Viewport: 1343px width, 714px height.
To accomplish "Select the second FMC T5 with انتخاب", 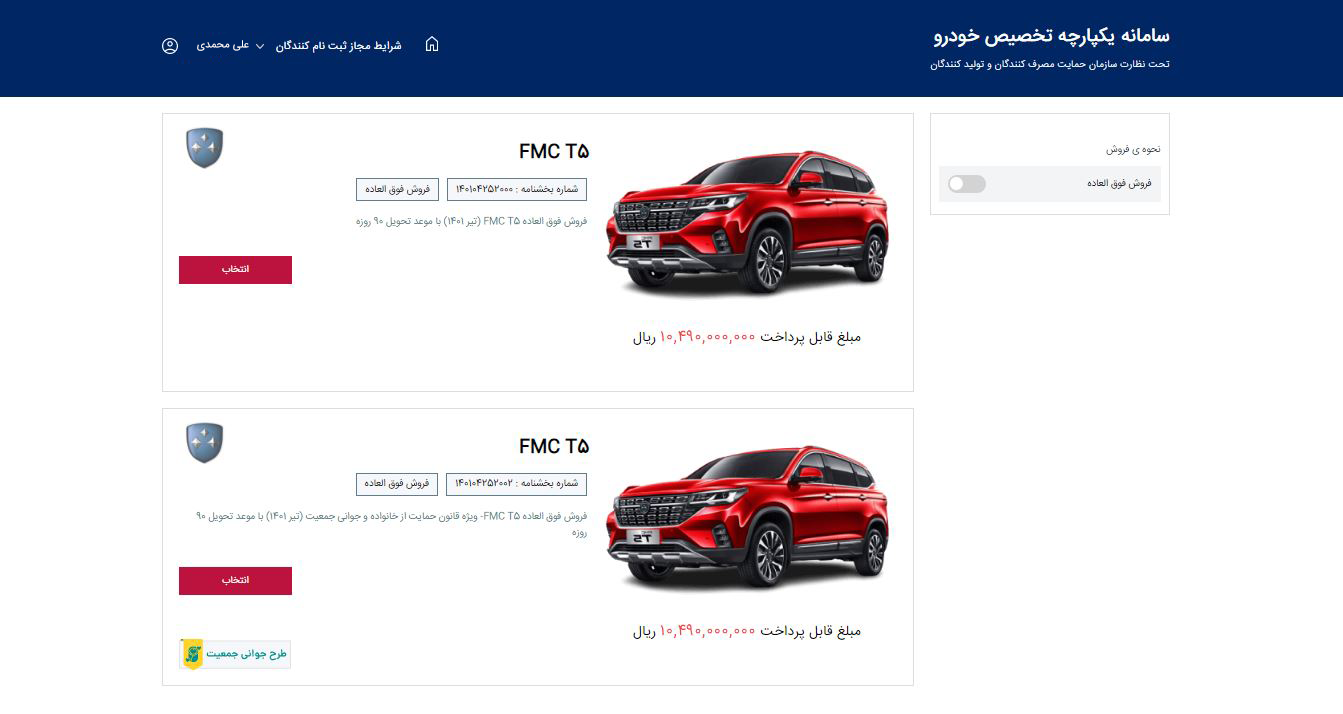I will coord(235,581).
